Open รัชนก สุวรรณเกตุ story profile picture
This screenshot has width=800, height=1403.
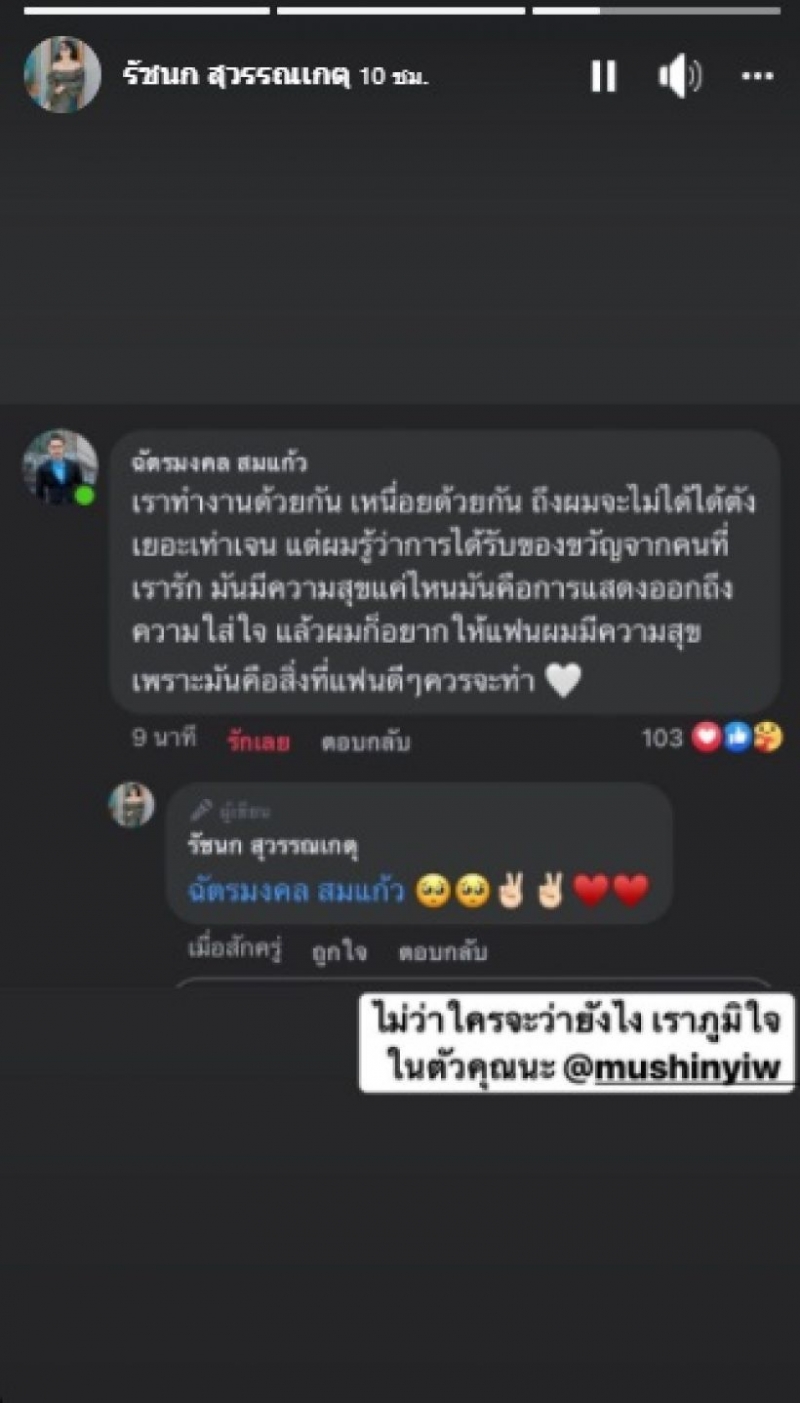pos(62,75)
